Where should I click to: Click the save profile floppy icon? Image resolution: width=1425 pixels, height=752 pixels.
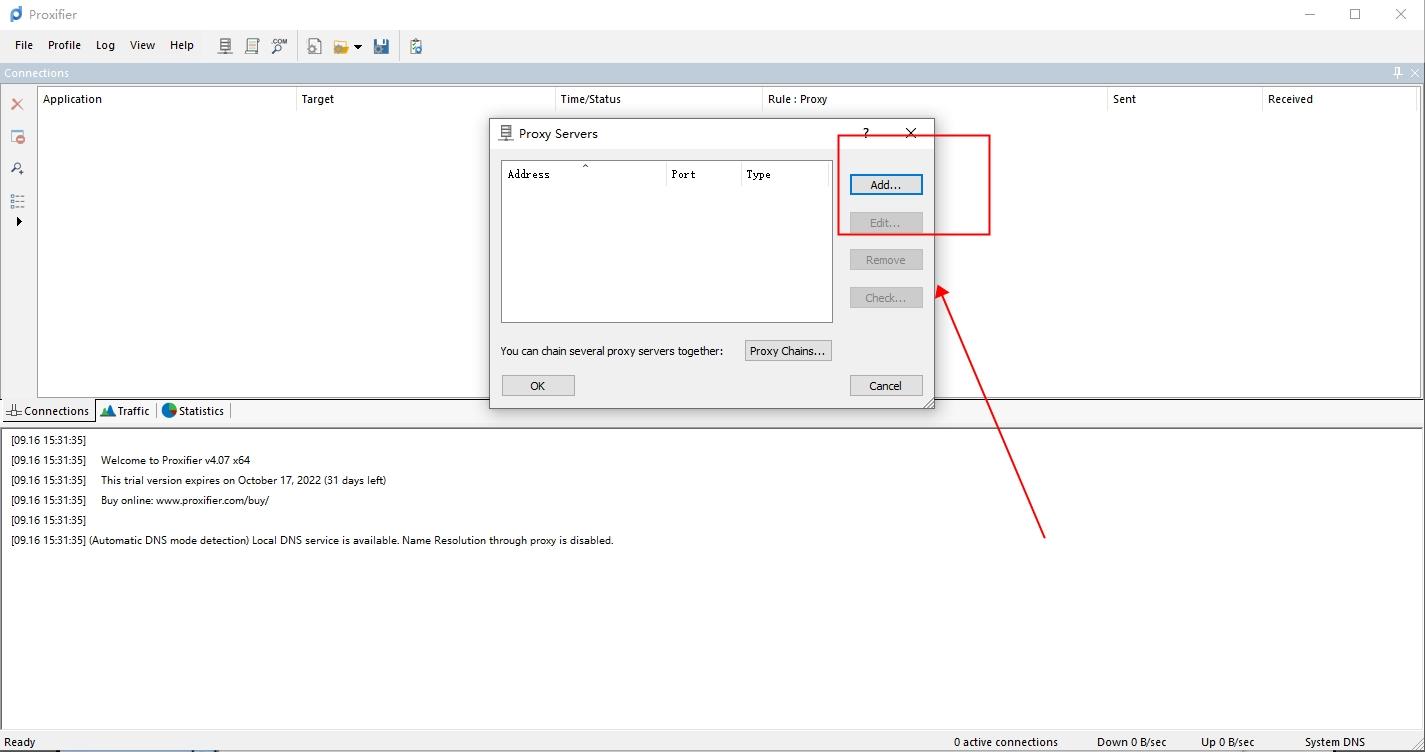[381, 46]
